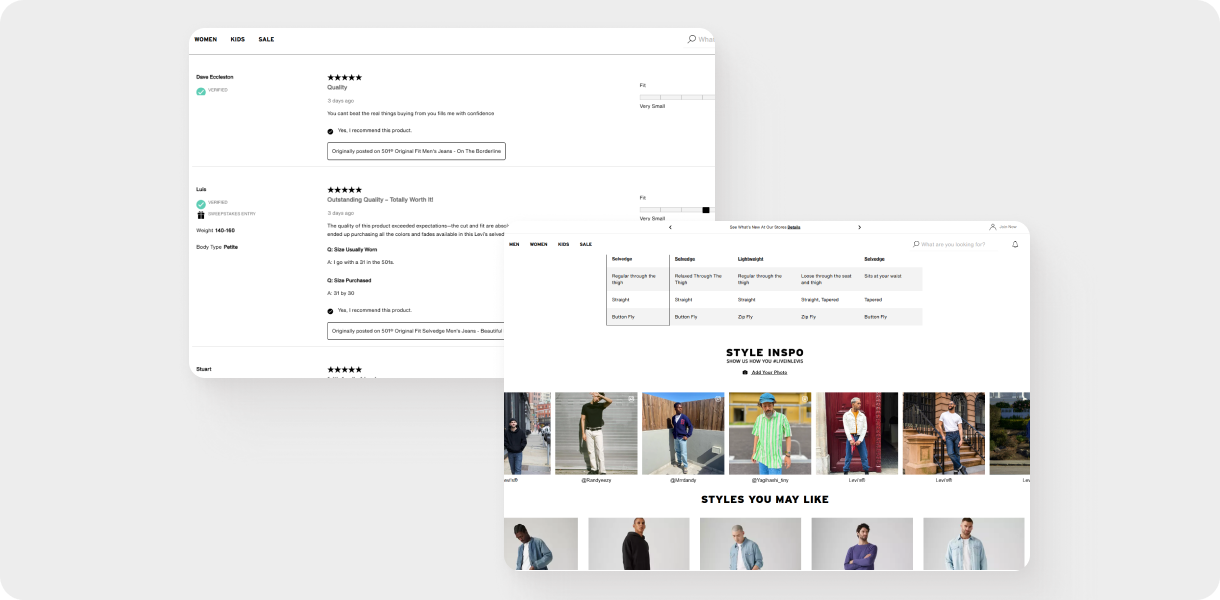Screen dimensions: 1220x600
Task: Click the 'Relaxed Through The Thigh' table cell
Action: pos(700,279)
